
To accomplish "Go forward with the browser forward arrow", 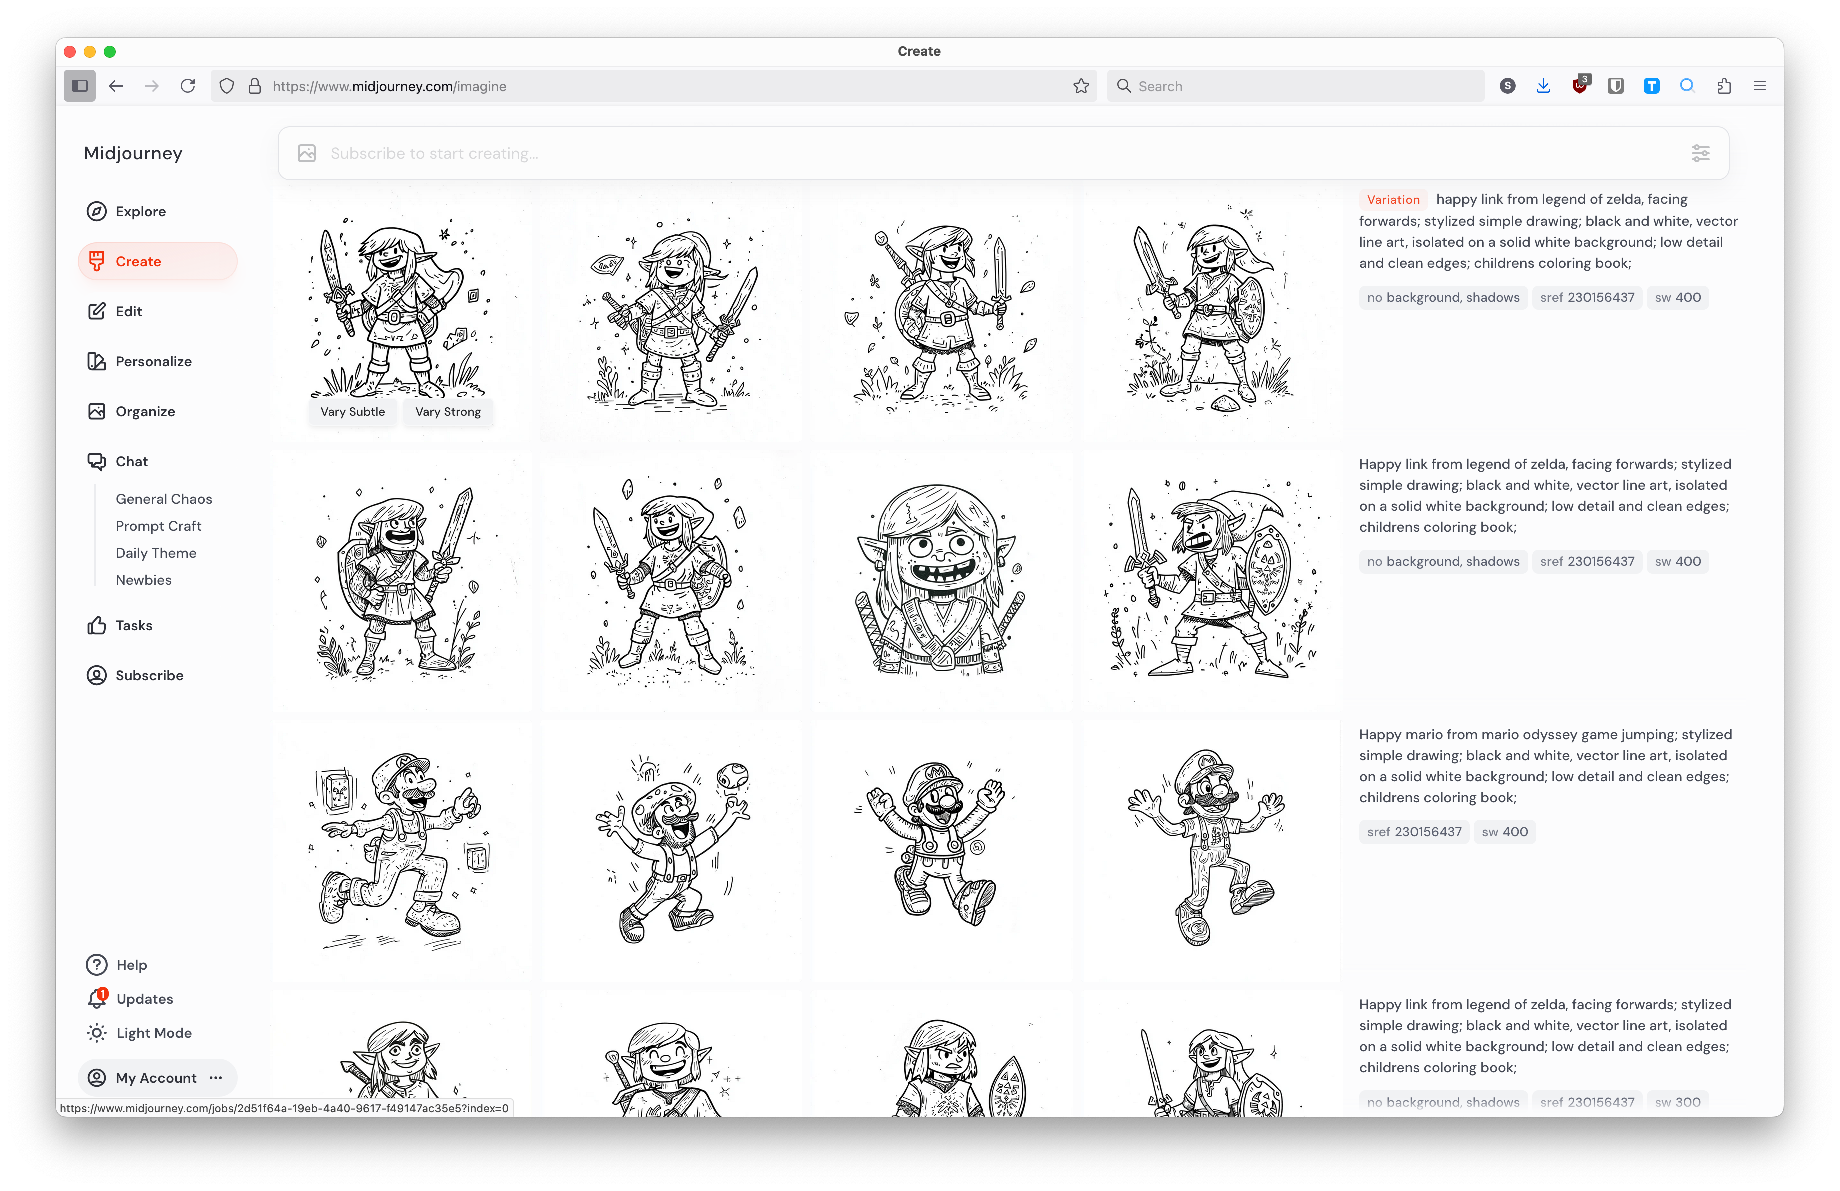I will tap(152, 86).
